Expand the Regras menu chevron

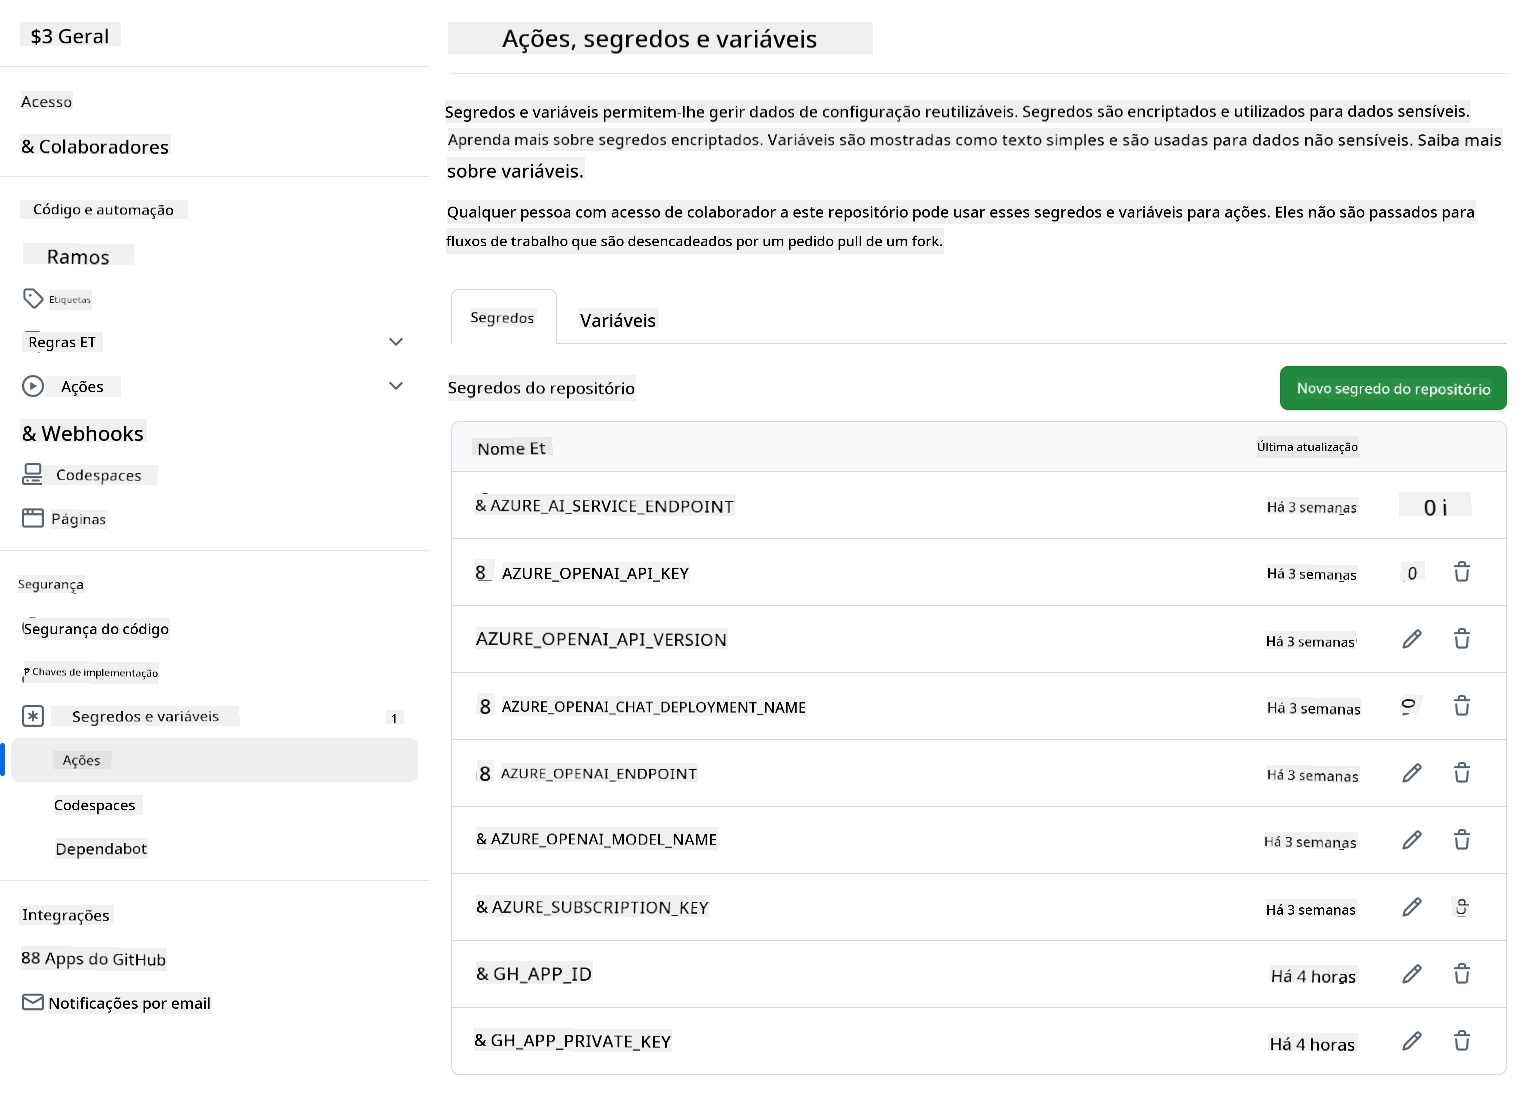tap(396, 342)
